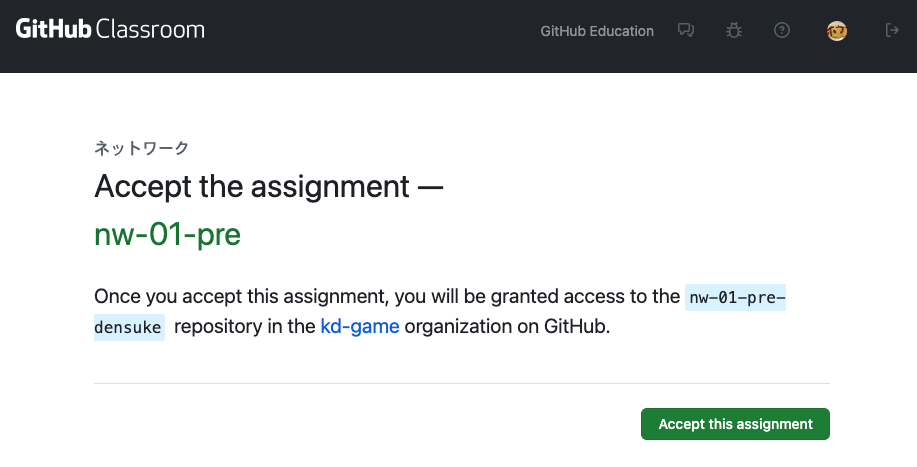Sign out using the exit arrow icon
The width and height of the screenshot is (917, 467).
click(x=892, y=30)
